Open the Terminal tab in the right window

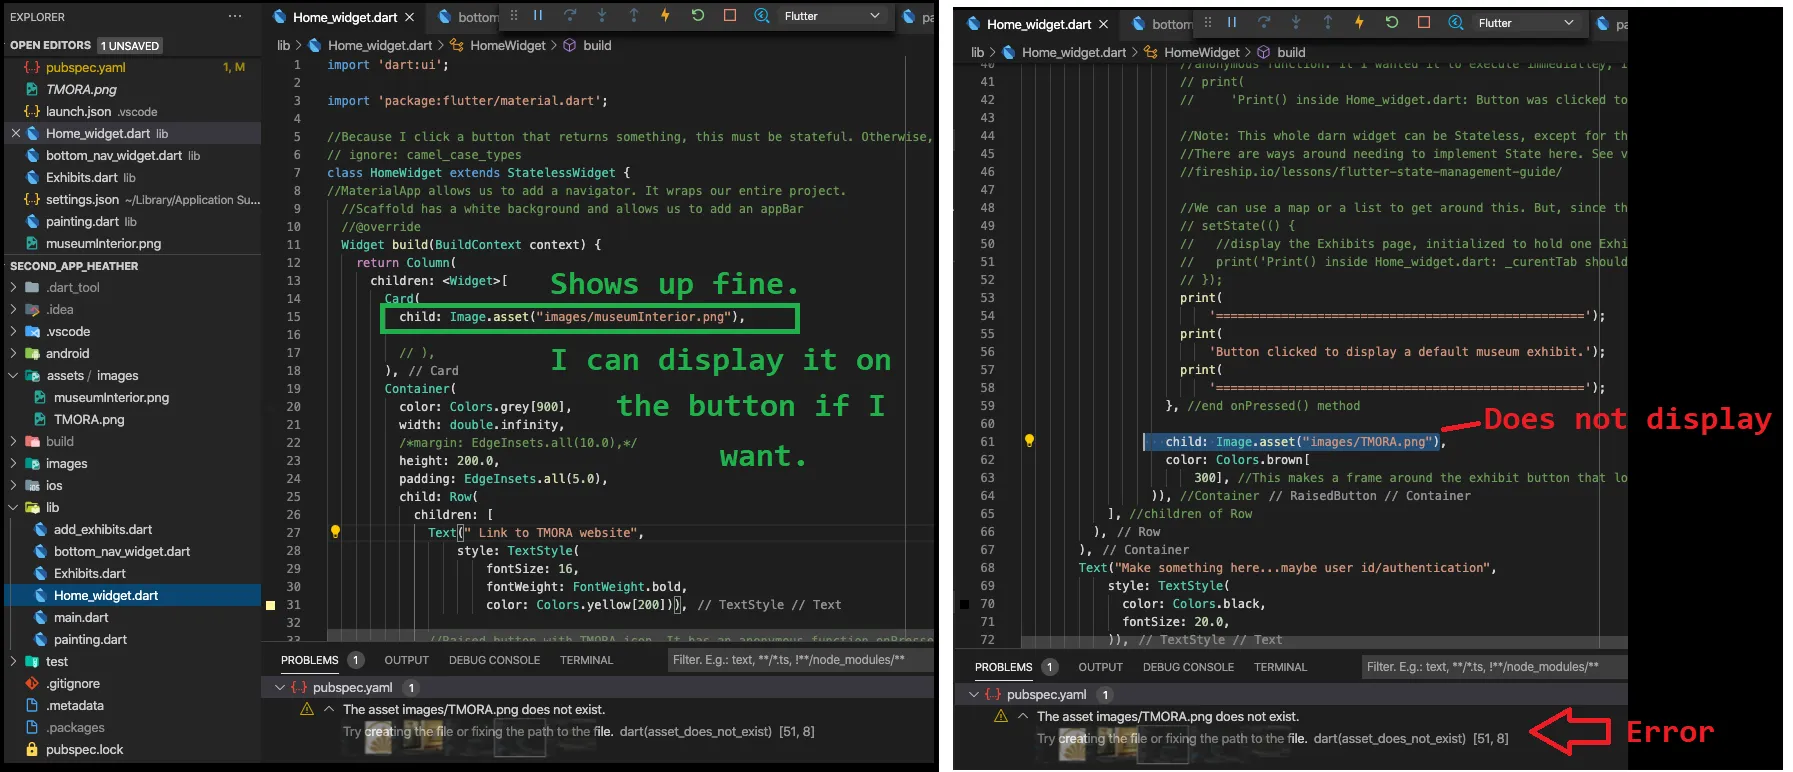[1280, 668]
